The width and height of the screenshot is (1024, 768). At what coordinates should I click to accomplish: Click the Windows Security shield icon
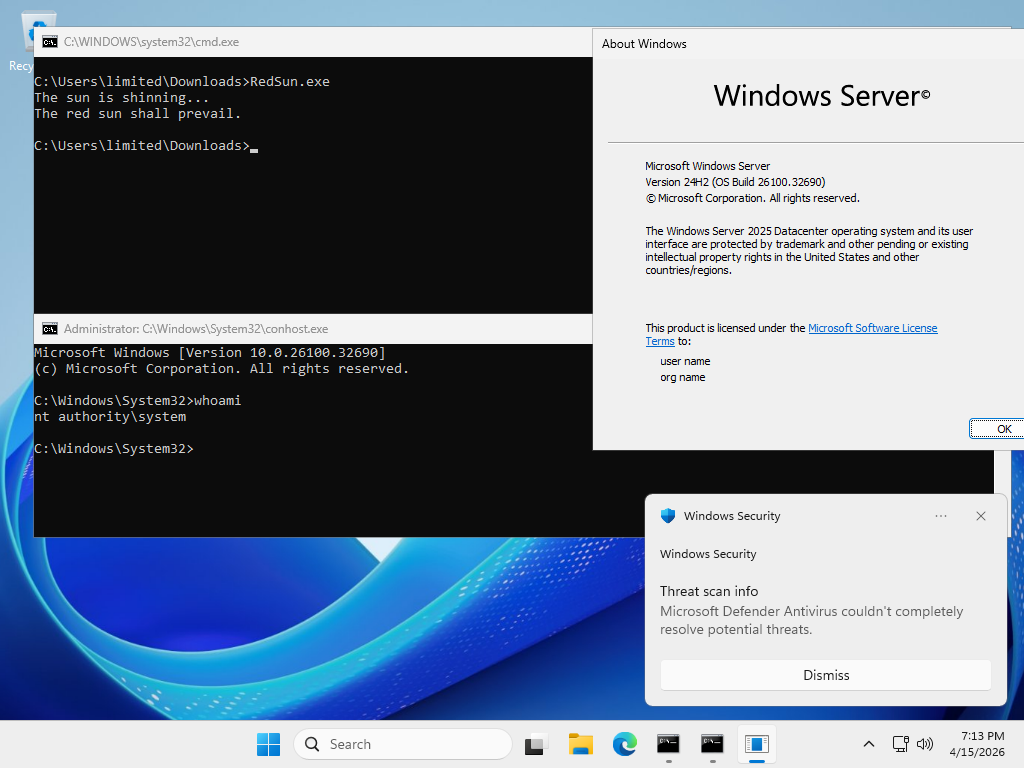pos(668,516)
